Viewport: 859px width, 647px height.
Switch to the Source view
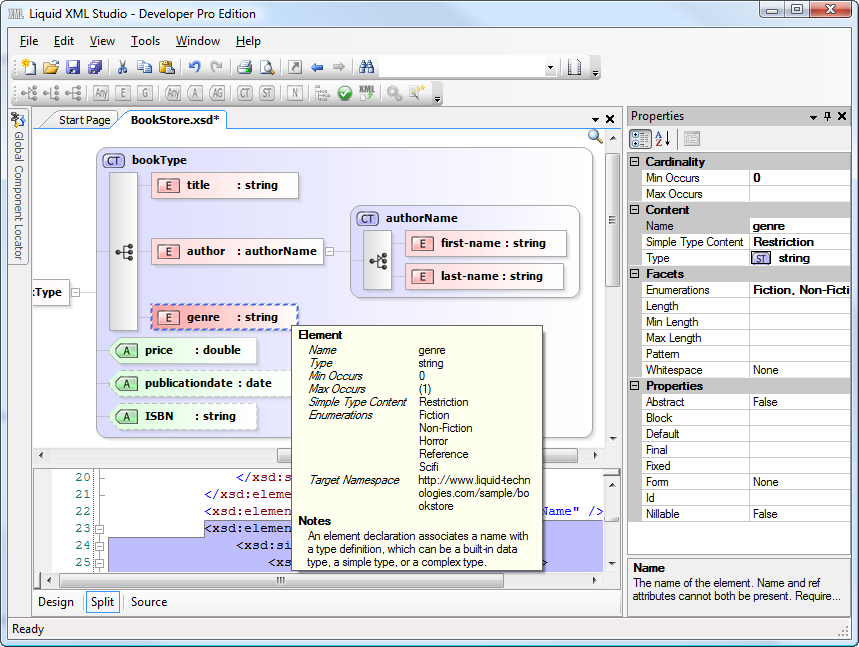point(149,602)
